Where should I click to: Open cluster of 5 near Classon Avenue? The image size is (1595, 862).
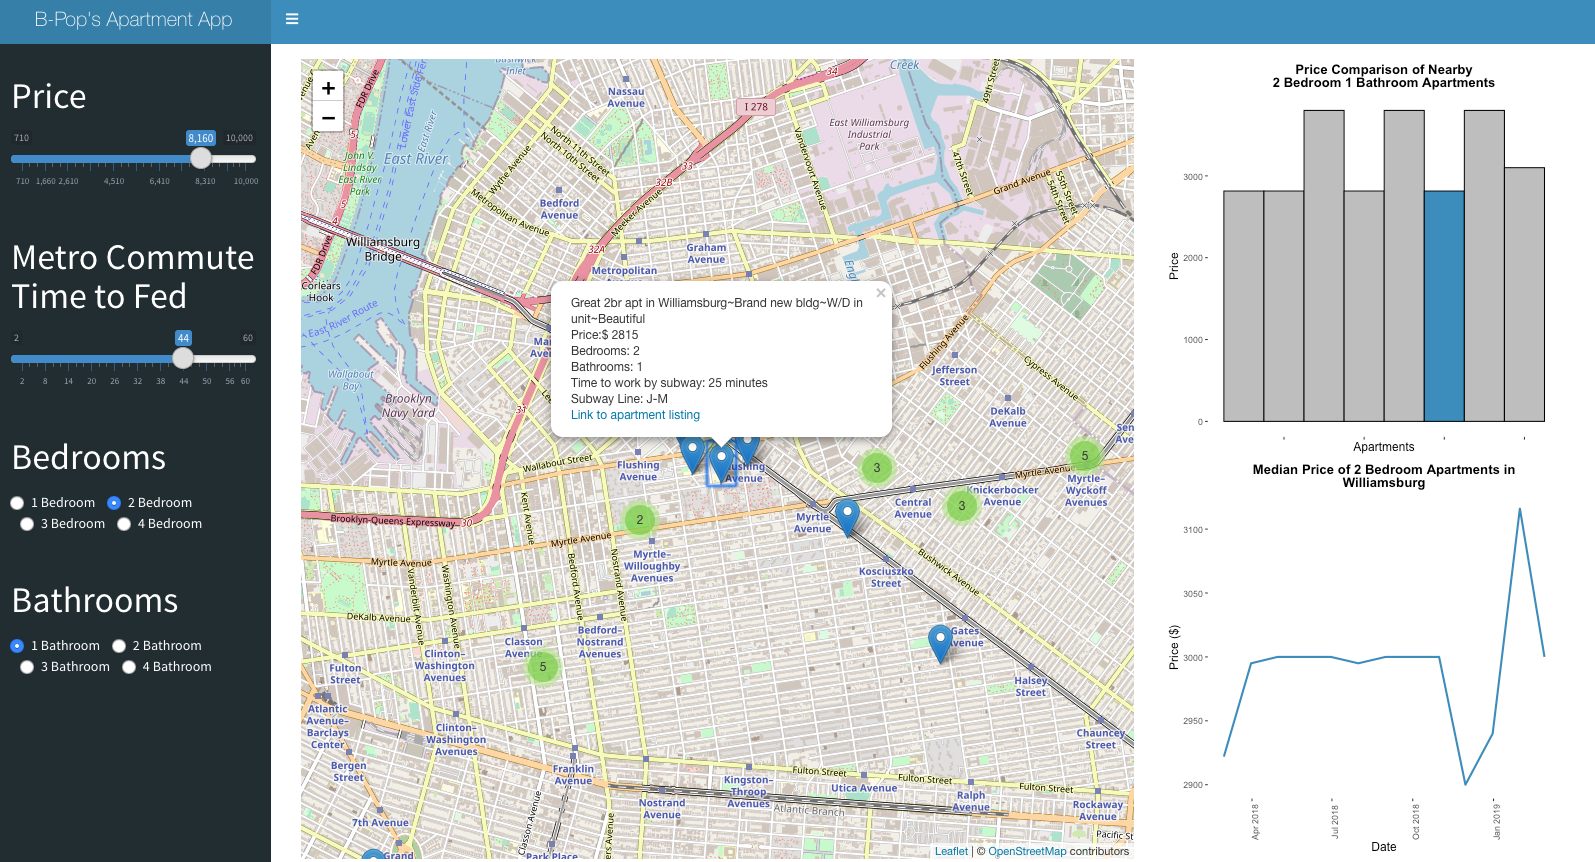click(x=543, y=666)
